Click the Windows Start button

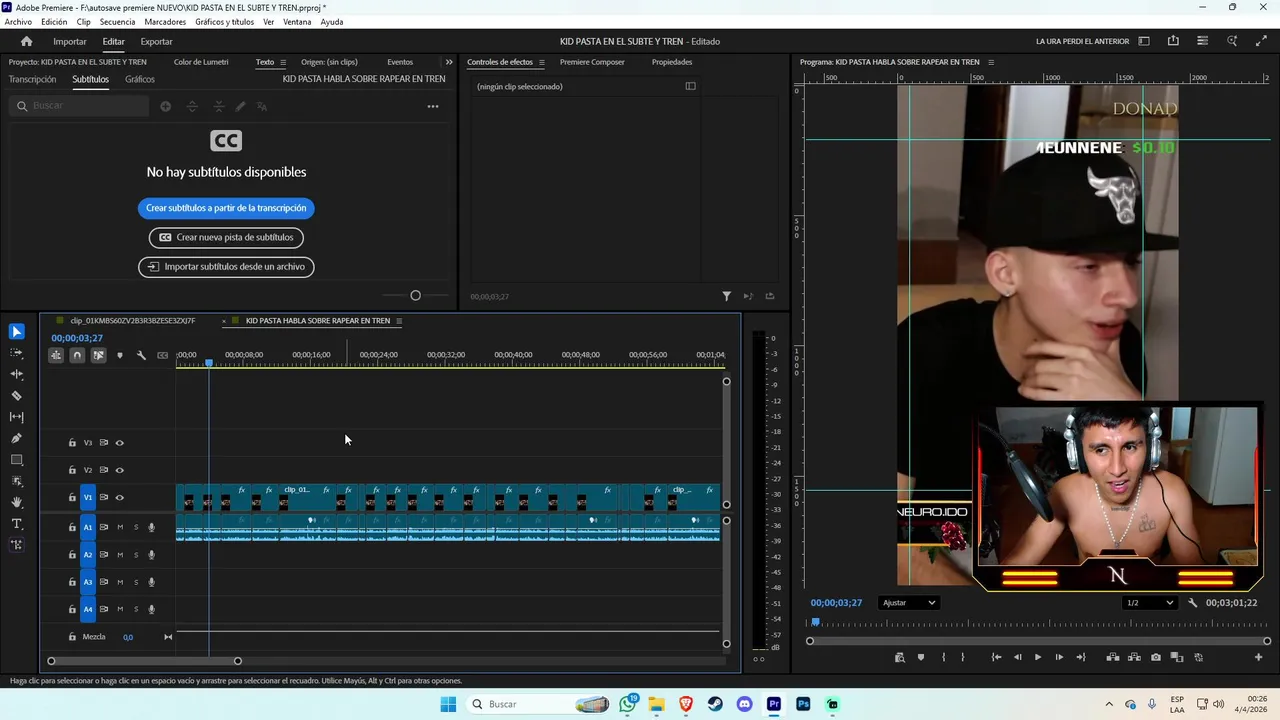click(448, 704)
